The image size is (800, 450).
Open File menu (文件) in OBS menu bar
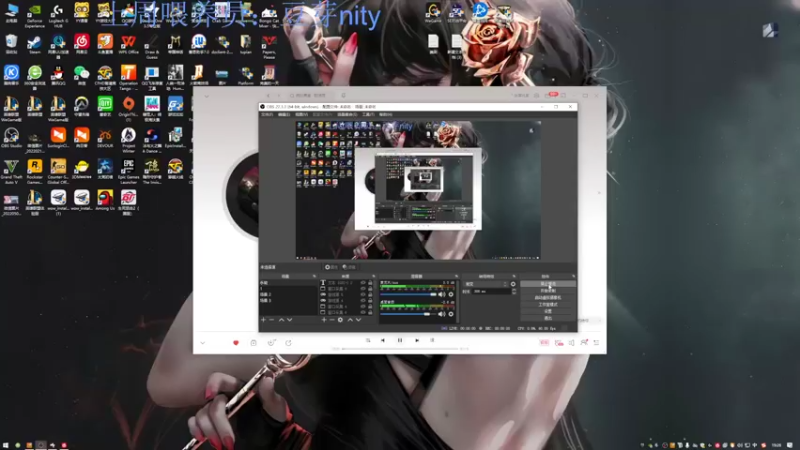267,115
